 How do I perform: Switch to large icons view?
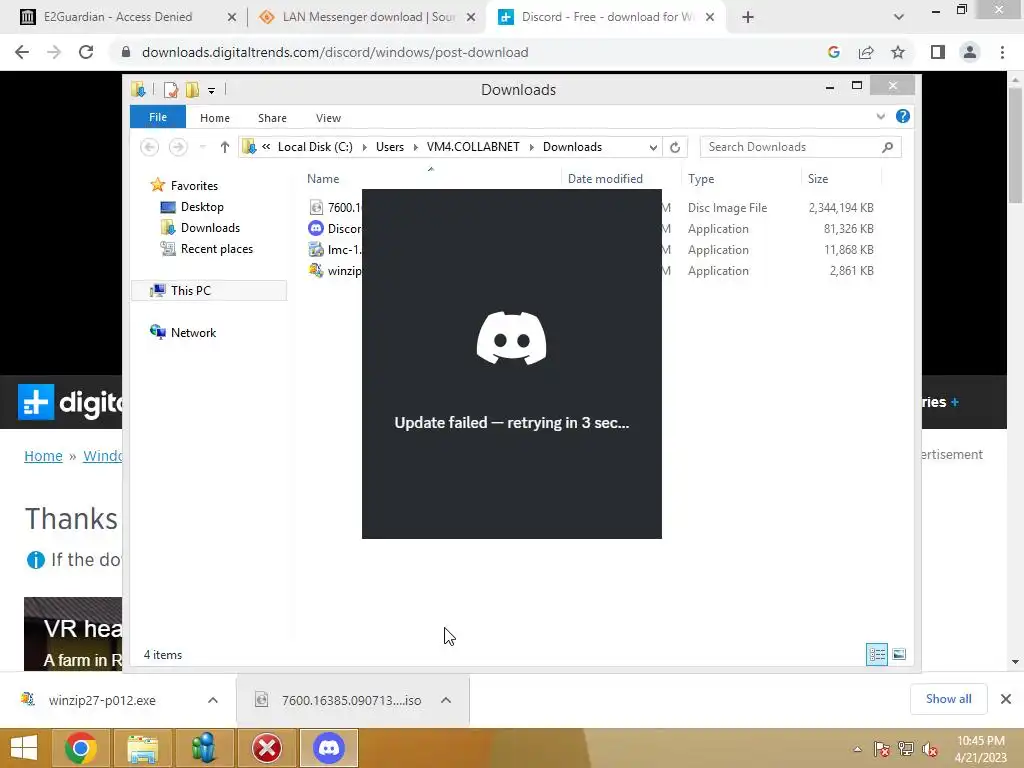pos(899,654)
